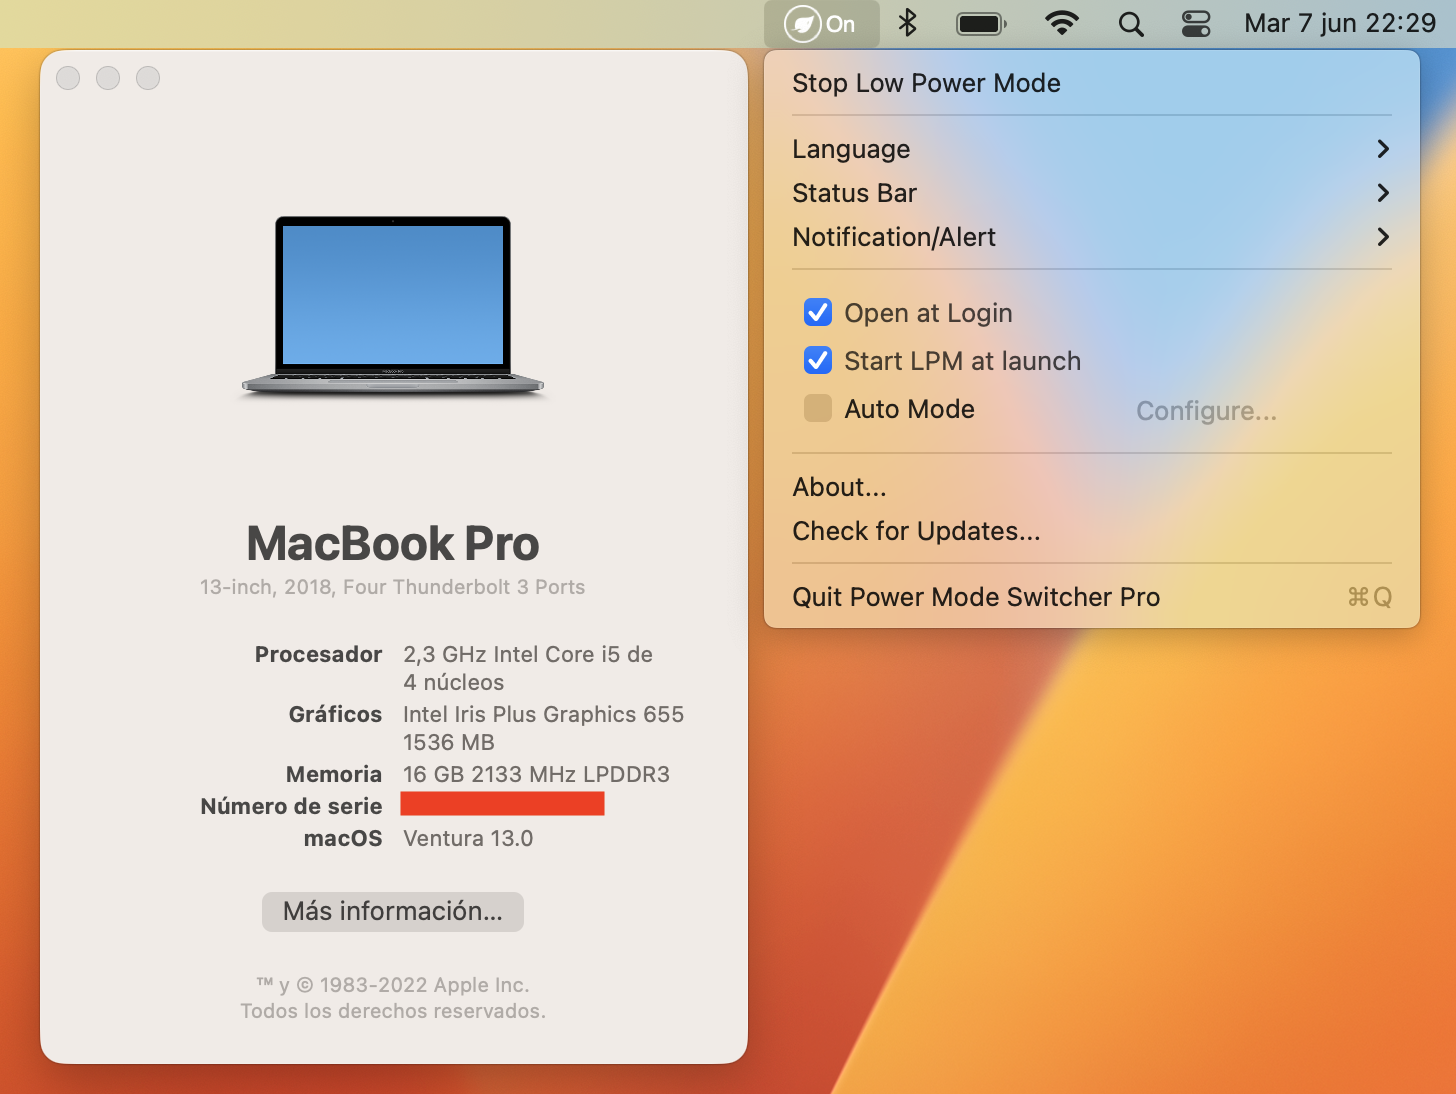Click the Intel Iris Plus Graphics 655 text
The width and height of the screenshot is (1456, 1094).
pos(543,714)
